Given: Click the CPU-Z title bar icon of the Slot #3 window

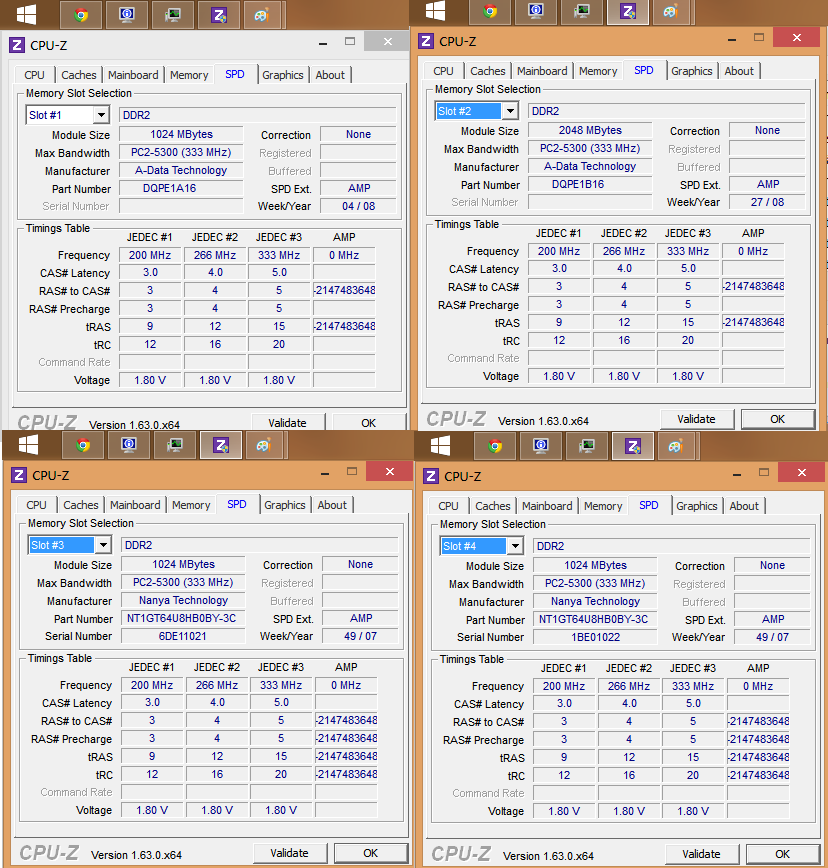Looking at the screenshot, I should (19, 475).
